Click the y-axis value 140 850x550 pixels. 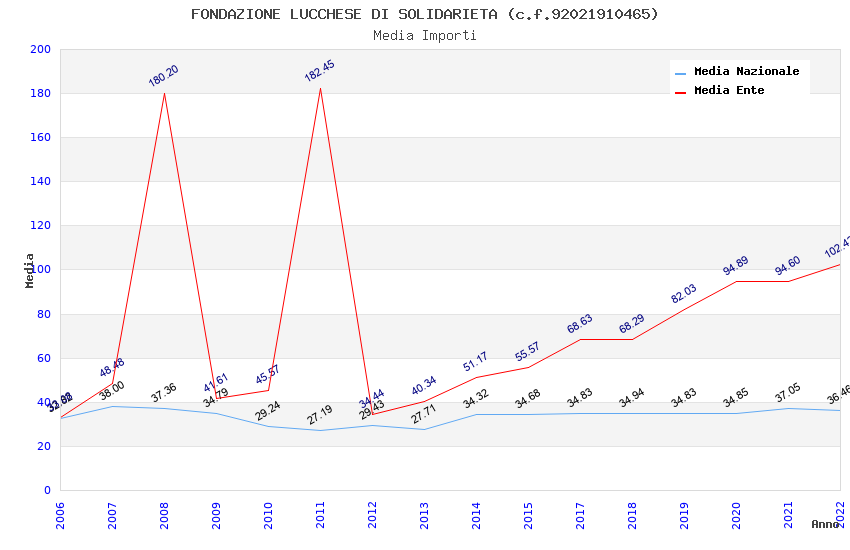click(41, 182)
